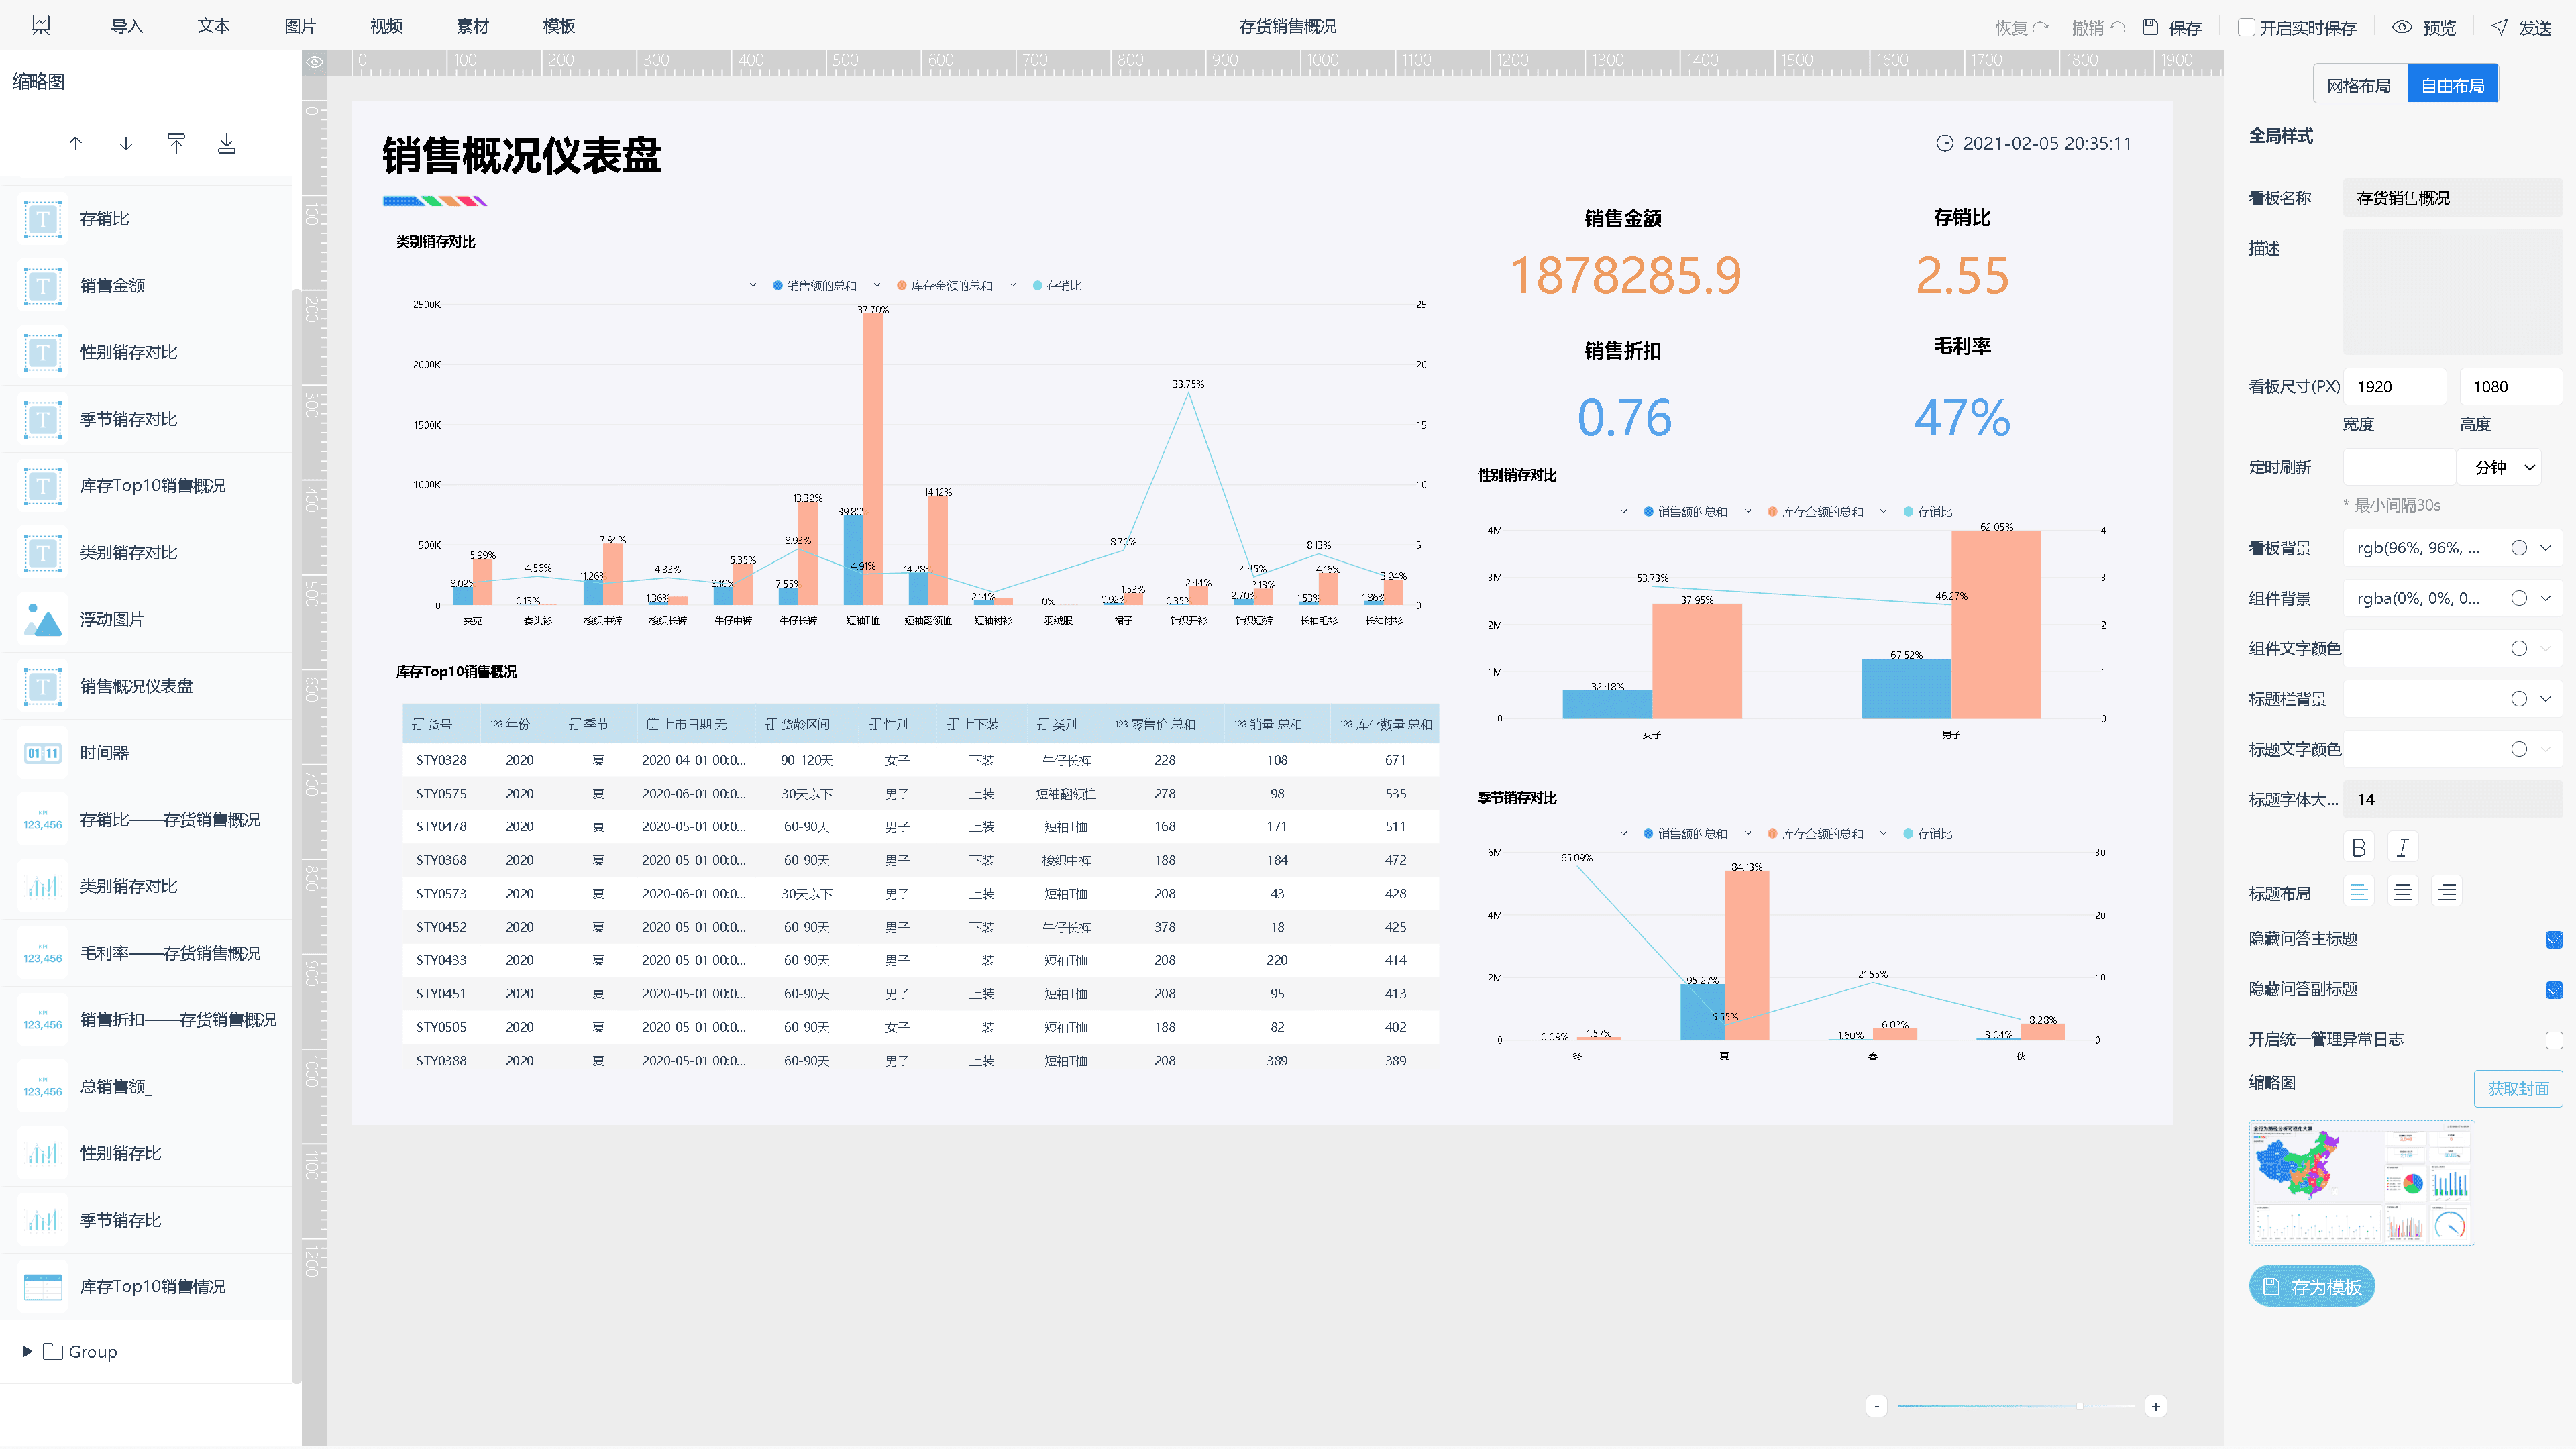Open the 文本 menu
Screen dimensions: 2576x1449
tap(213, 26)
